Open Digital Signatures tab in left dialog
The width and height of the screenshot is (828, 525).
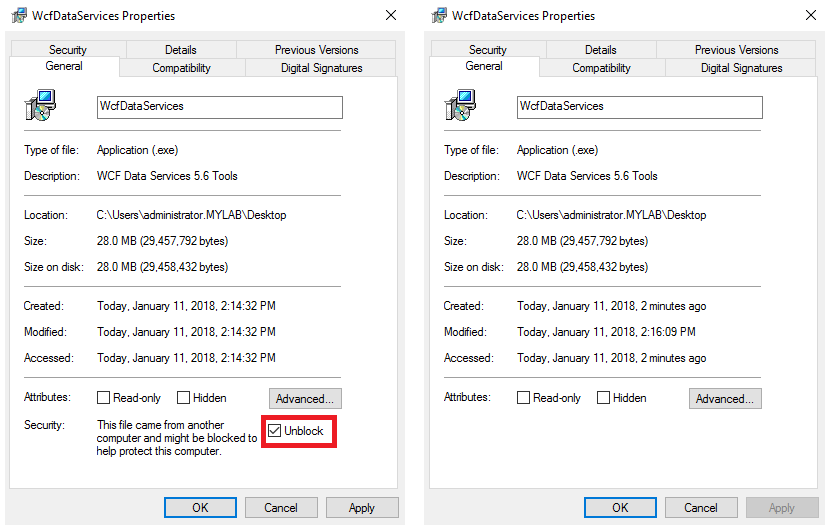click(321, 68)
